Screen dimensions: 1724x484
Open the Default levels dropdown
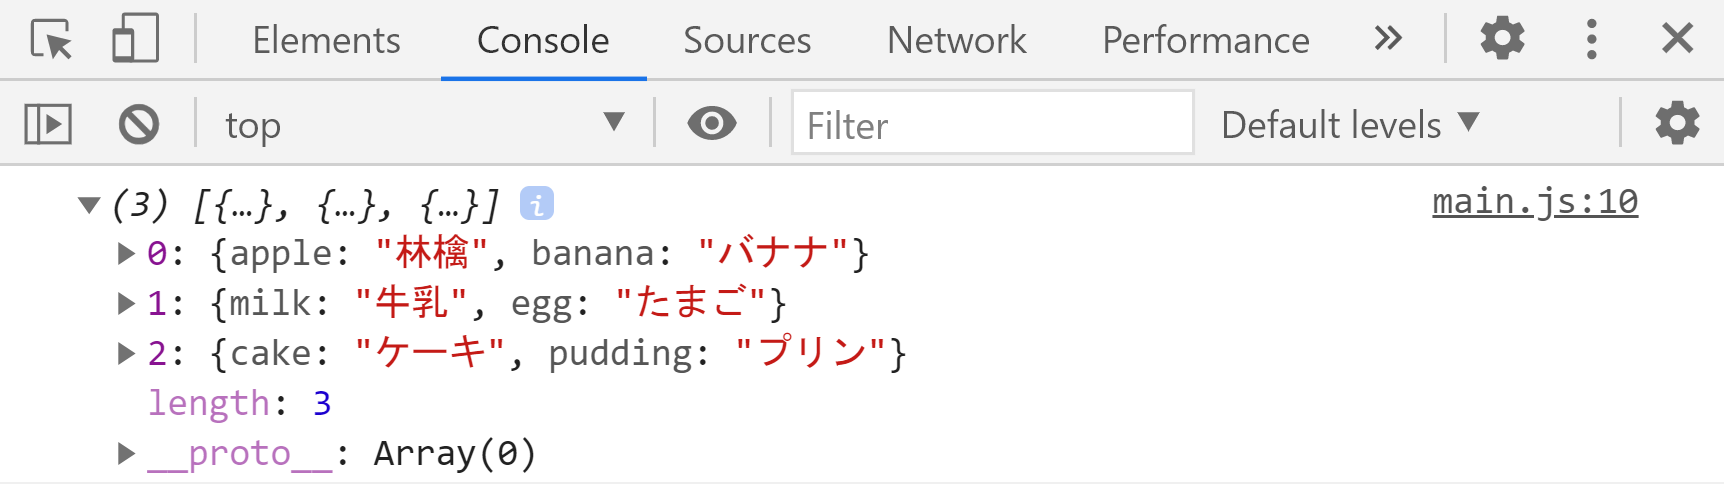(1350, 125)
